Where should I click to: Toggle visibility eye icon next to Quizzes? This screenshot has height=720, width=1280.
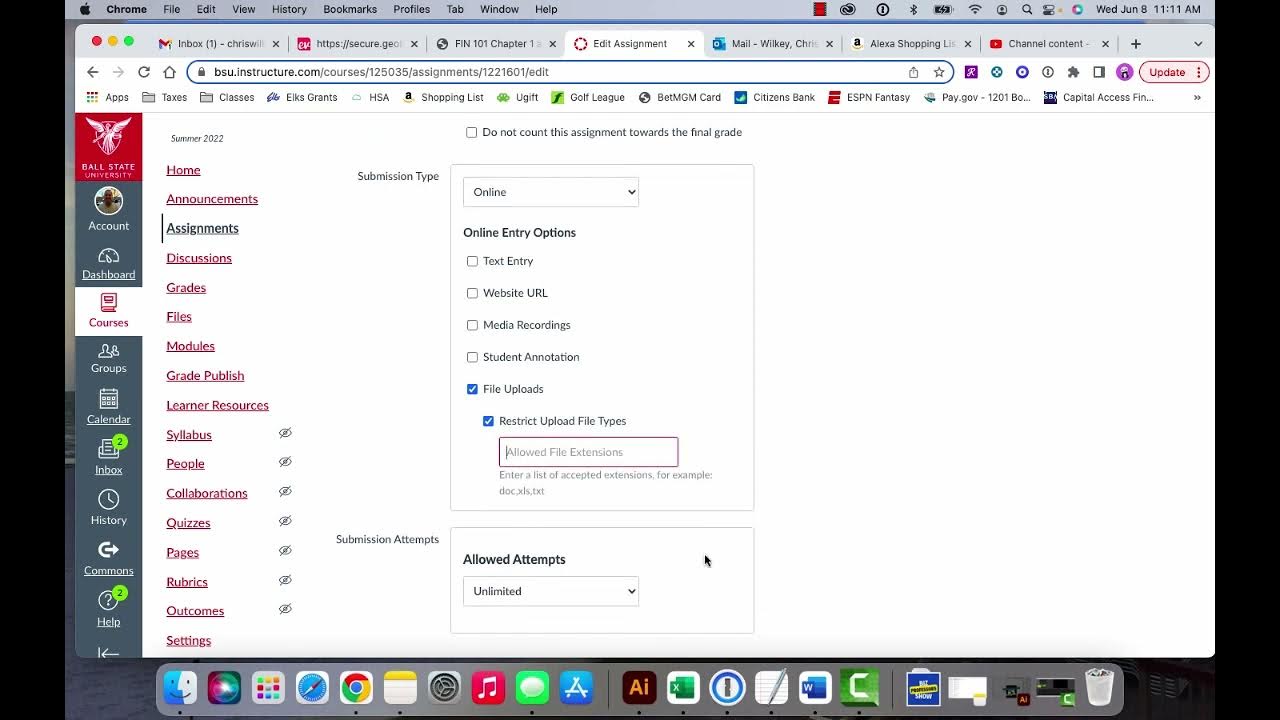point(285,521)
